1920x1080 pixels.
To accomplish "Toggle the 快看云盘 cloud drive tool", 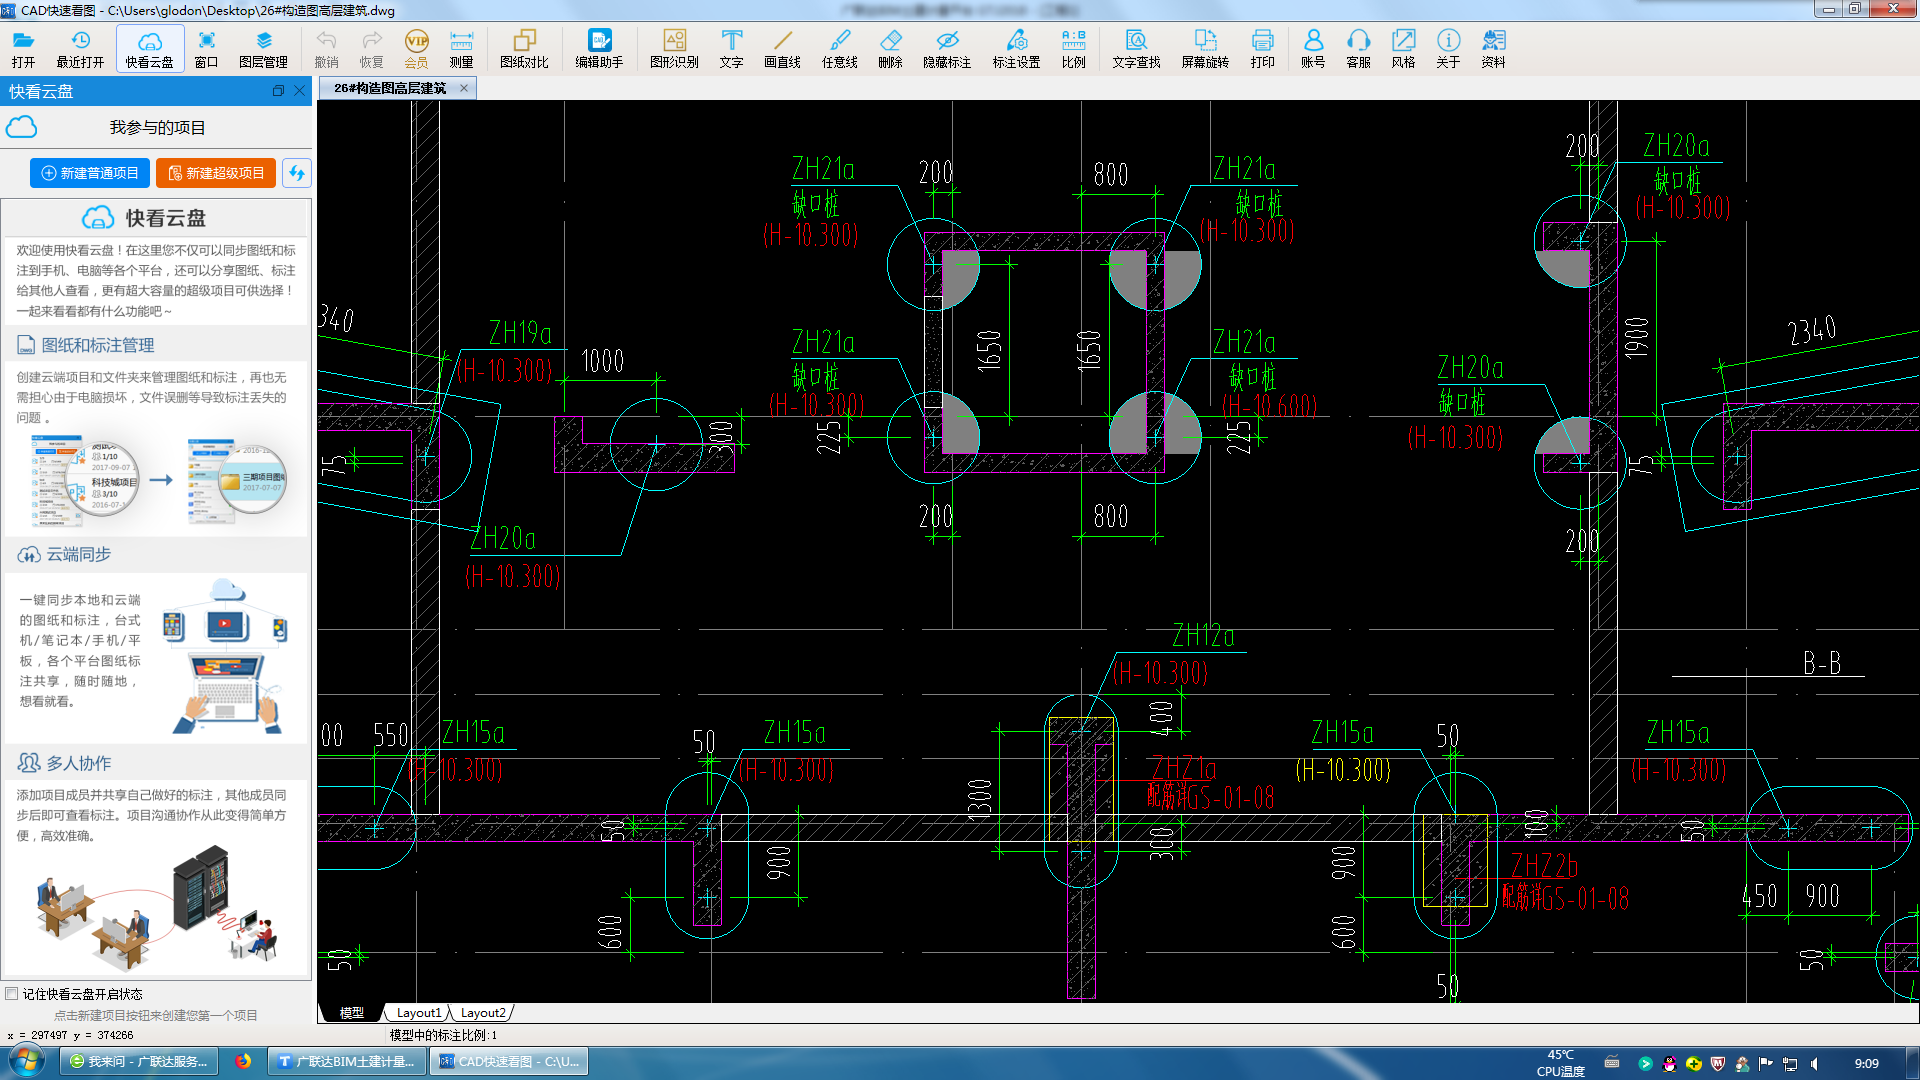I will click(x=150, y=49).
